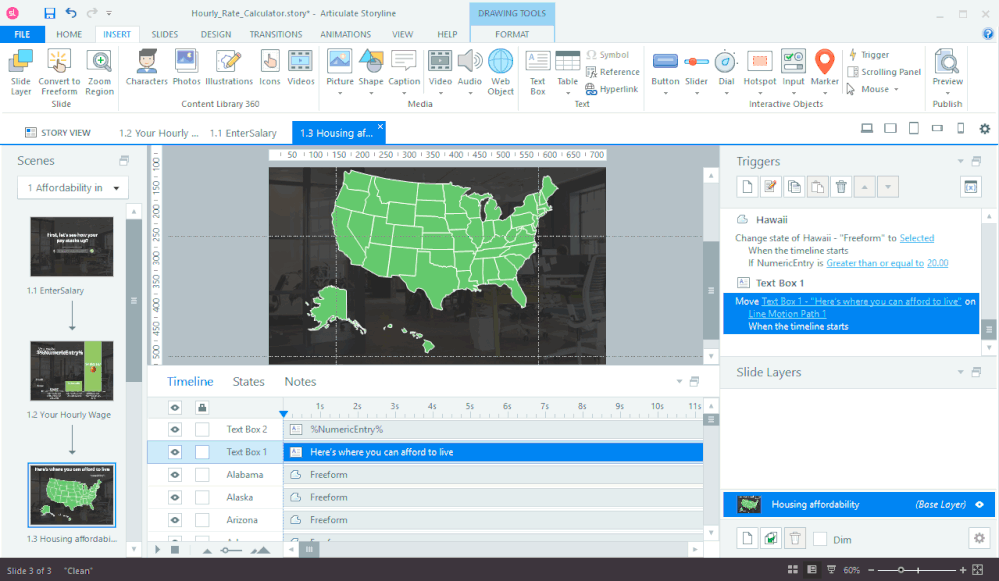Delete the selected trigger with the trash icon
The image size is (999, 581).
tap(842, 186)
